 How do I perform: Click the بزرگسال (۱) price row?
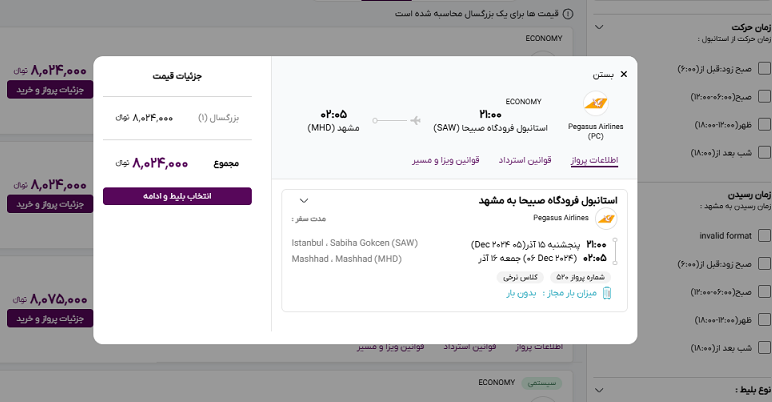coord(177,118)
